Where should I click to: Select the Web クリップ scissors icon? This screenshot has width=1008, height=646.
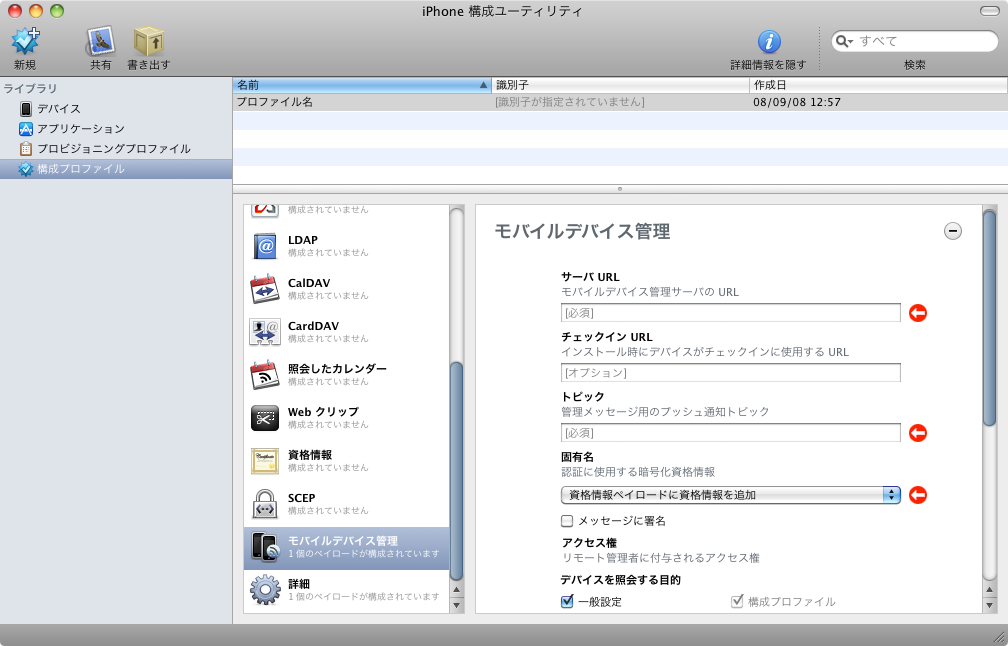264,418
